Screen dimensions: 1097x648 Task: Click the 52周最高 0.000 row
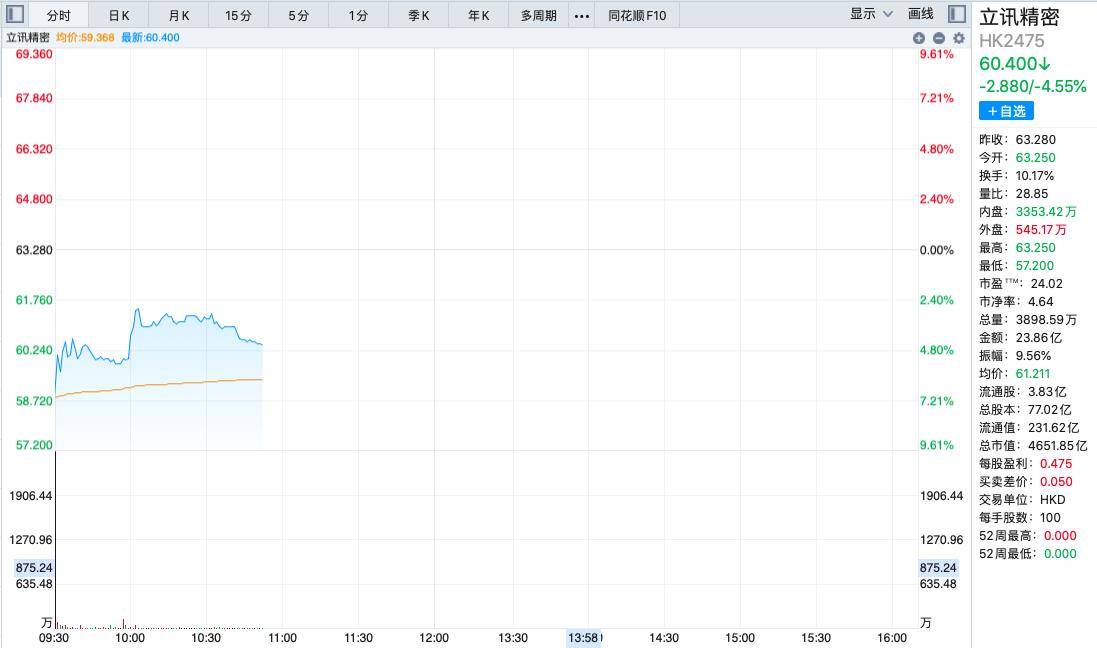(x=1028, y=535)
